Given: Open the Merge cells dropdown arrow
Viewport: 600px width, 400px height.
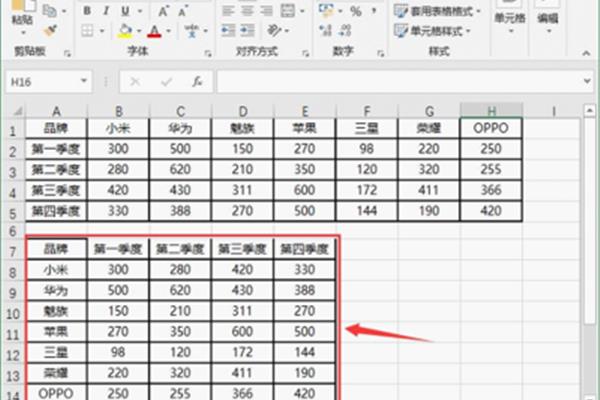Looking at the screenshot, I should point(302,11).
